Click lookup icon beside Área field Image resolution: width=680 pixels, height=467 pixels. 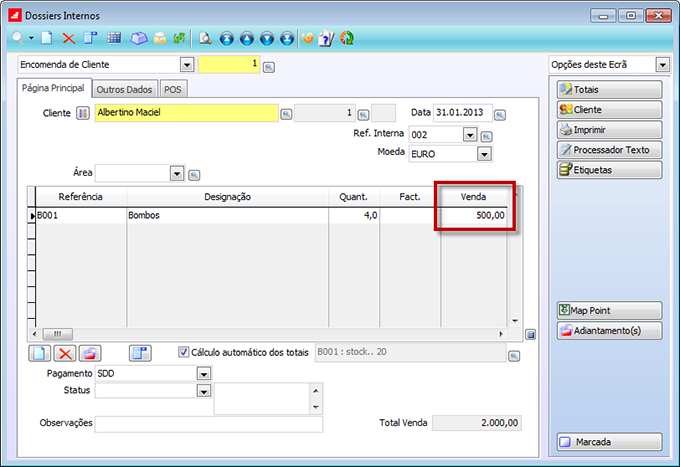[x=194, y=175]
